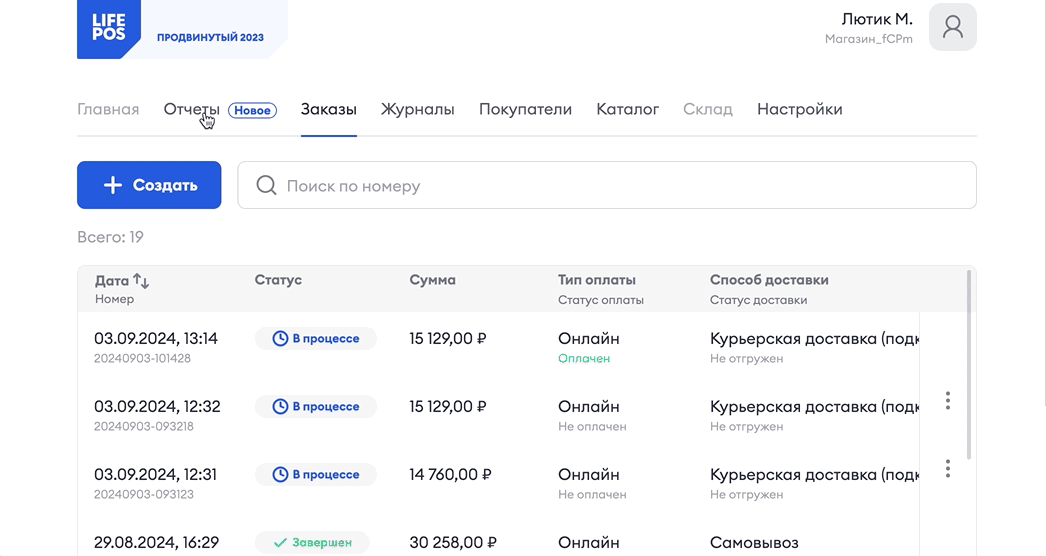This screenshot has width=1046, height=556.
Task: Click the clock icon of the 13:14 order status
Action: point(280,338)
